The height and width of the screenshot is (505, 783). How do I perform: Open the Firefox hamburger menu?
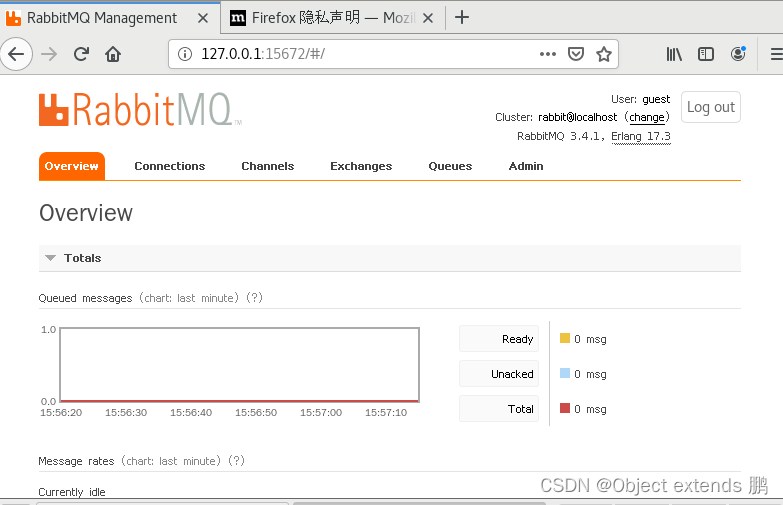tap(777, 54)
